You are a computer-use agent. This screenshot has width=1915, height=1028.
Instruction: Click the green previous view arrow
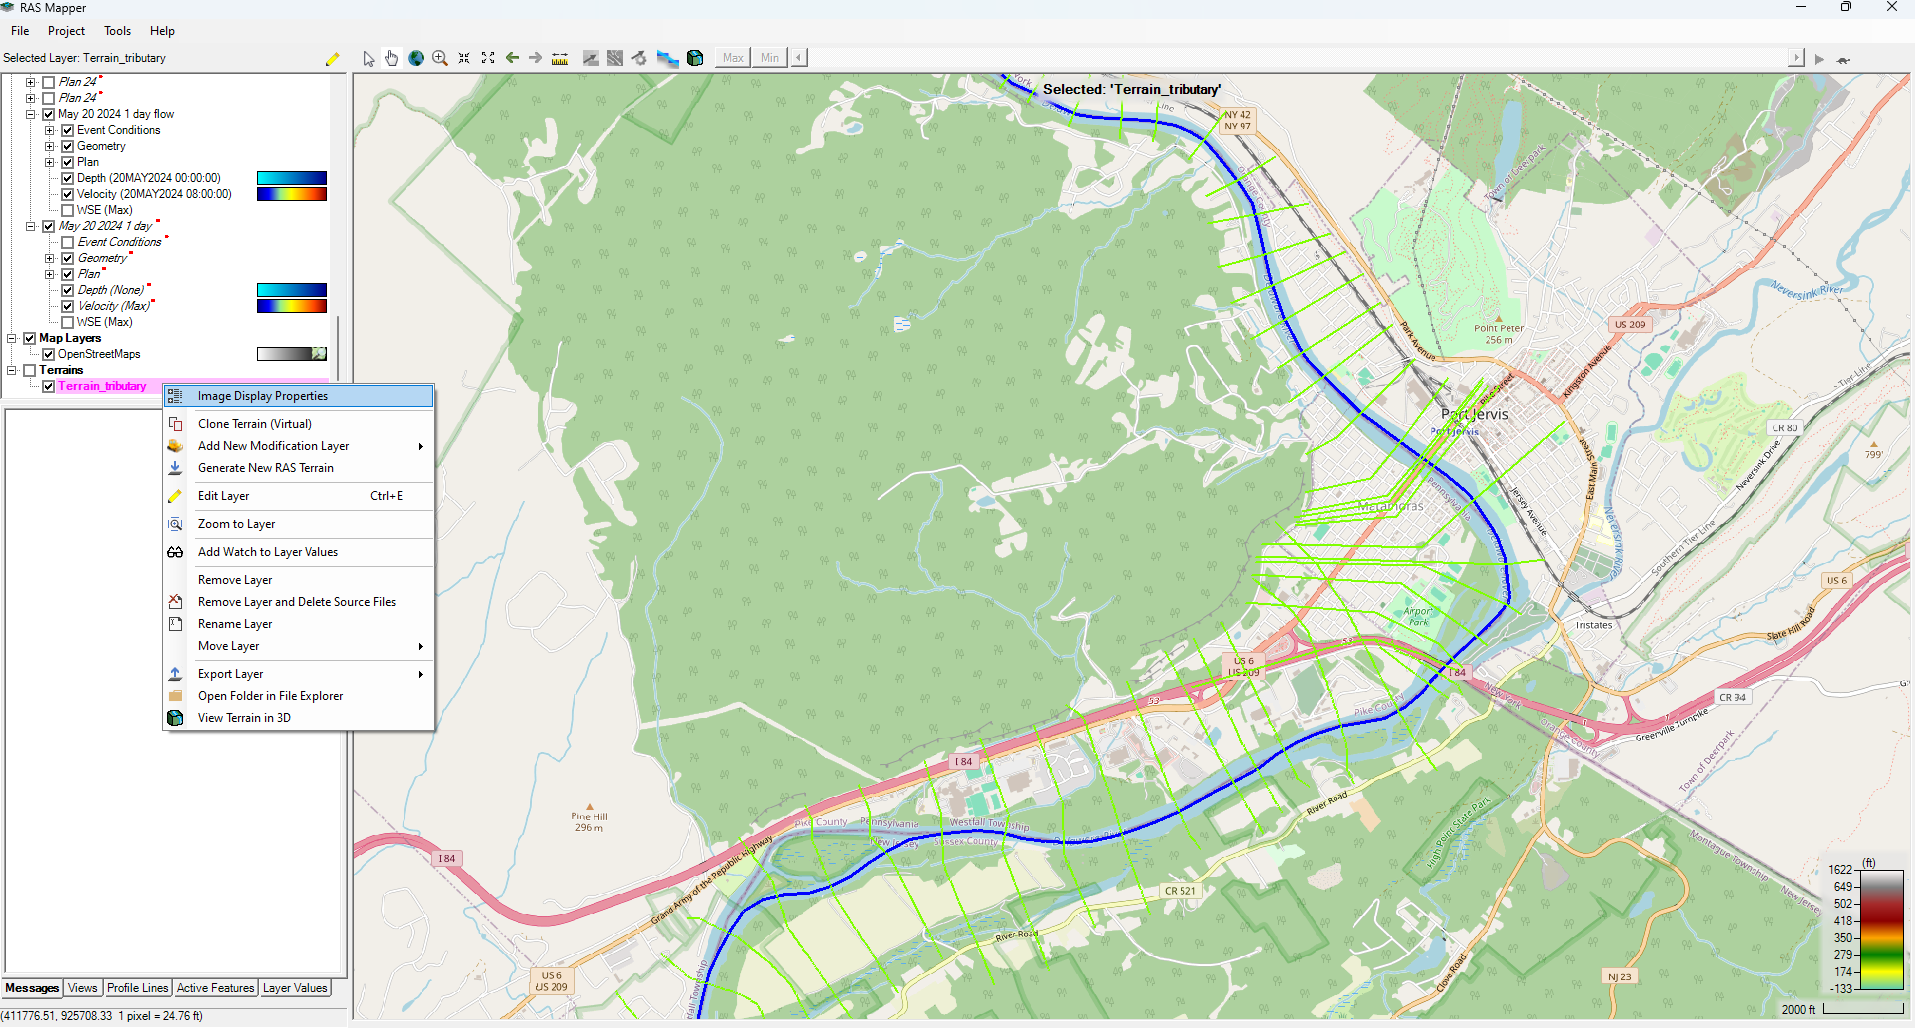pyautogui.click(x=512, y=58)
